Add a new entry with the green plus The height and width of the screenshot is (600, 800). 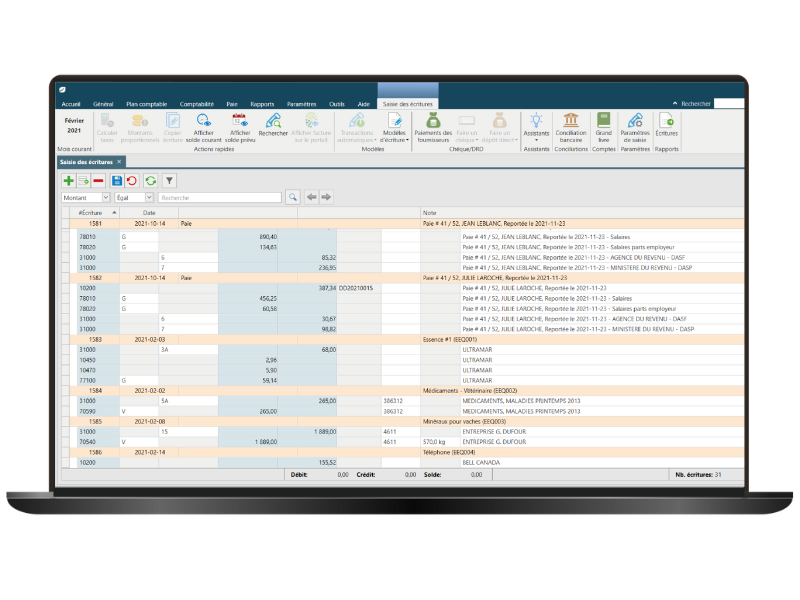pos(68,181)
